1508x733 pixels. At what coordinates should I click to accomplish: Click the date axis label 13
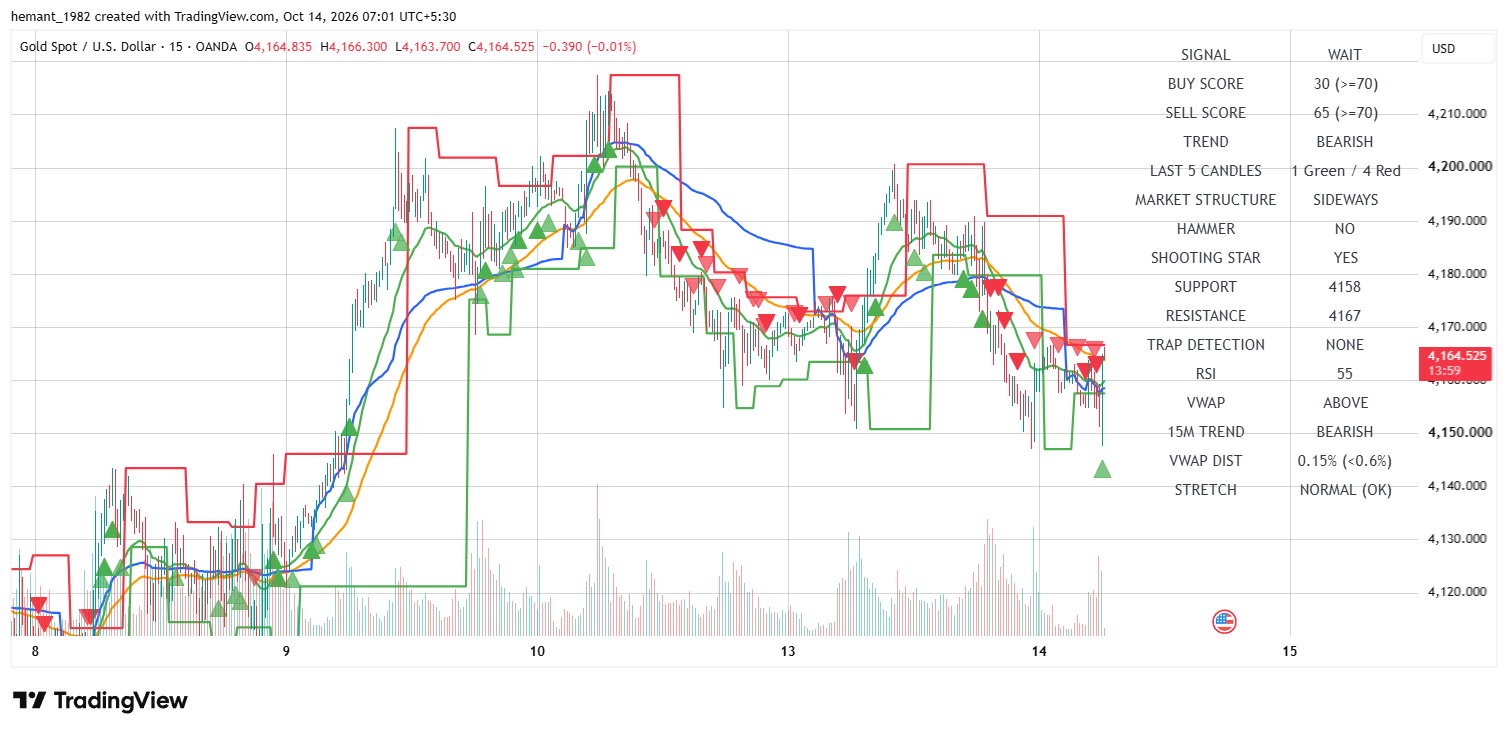(788, 653)
